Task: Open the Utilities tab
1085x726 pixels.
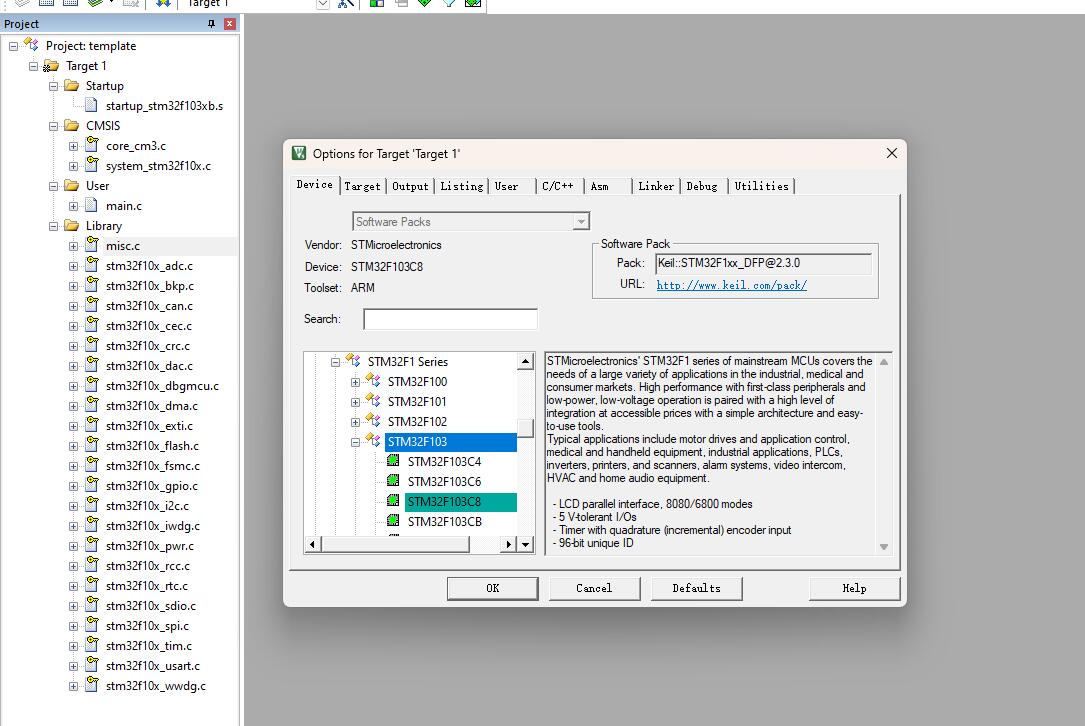Action: point(761,186)
